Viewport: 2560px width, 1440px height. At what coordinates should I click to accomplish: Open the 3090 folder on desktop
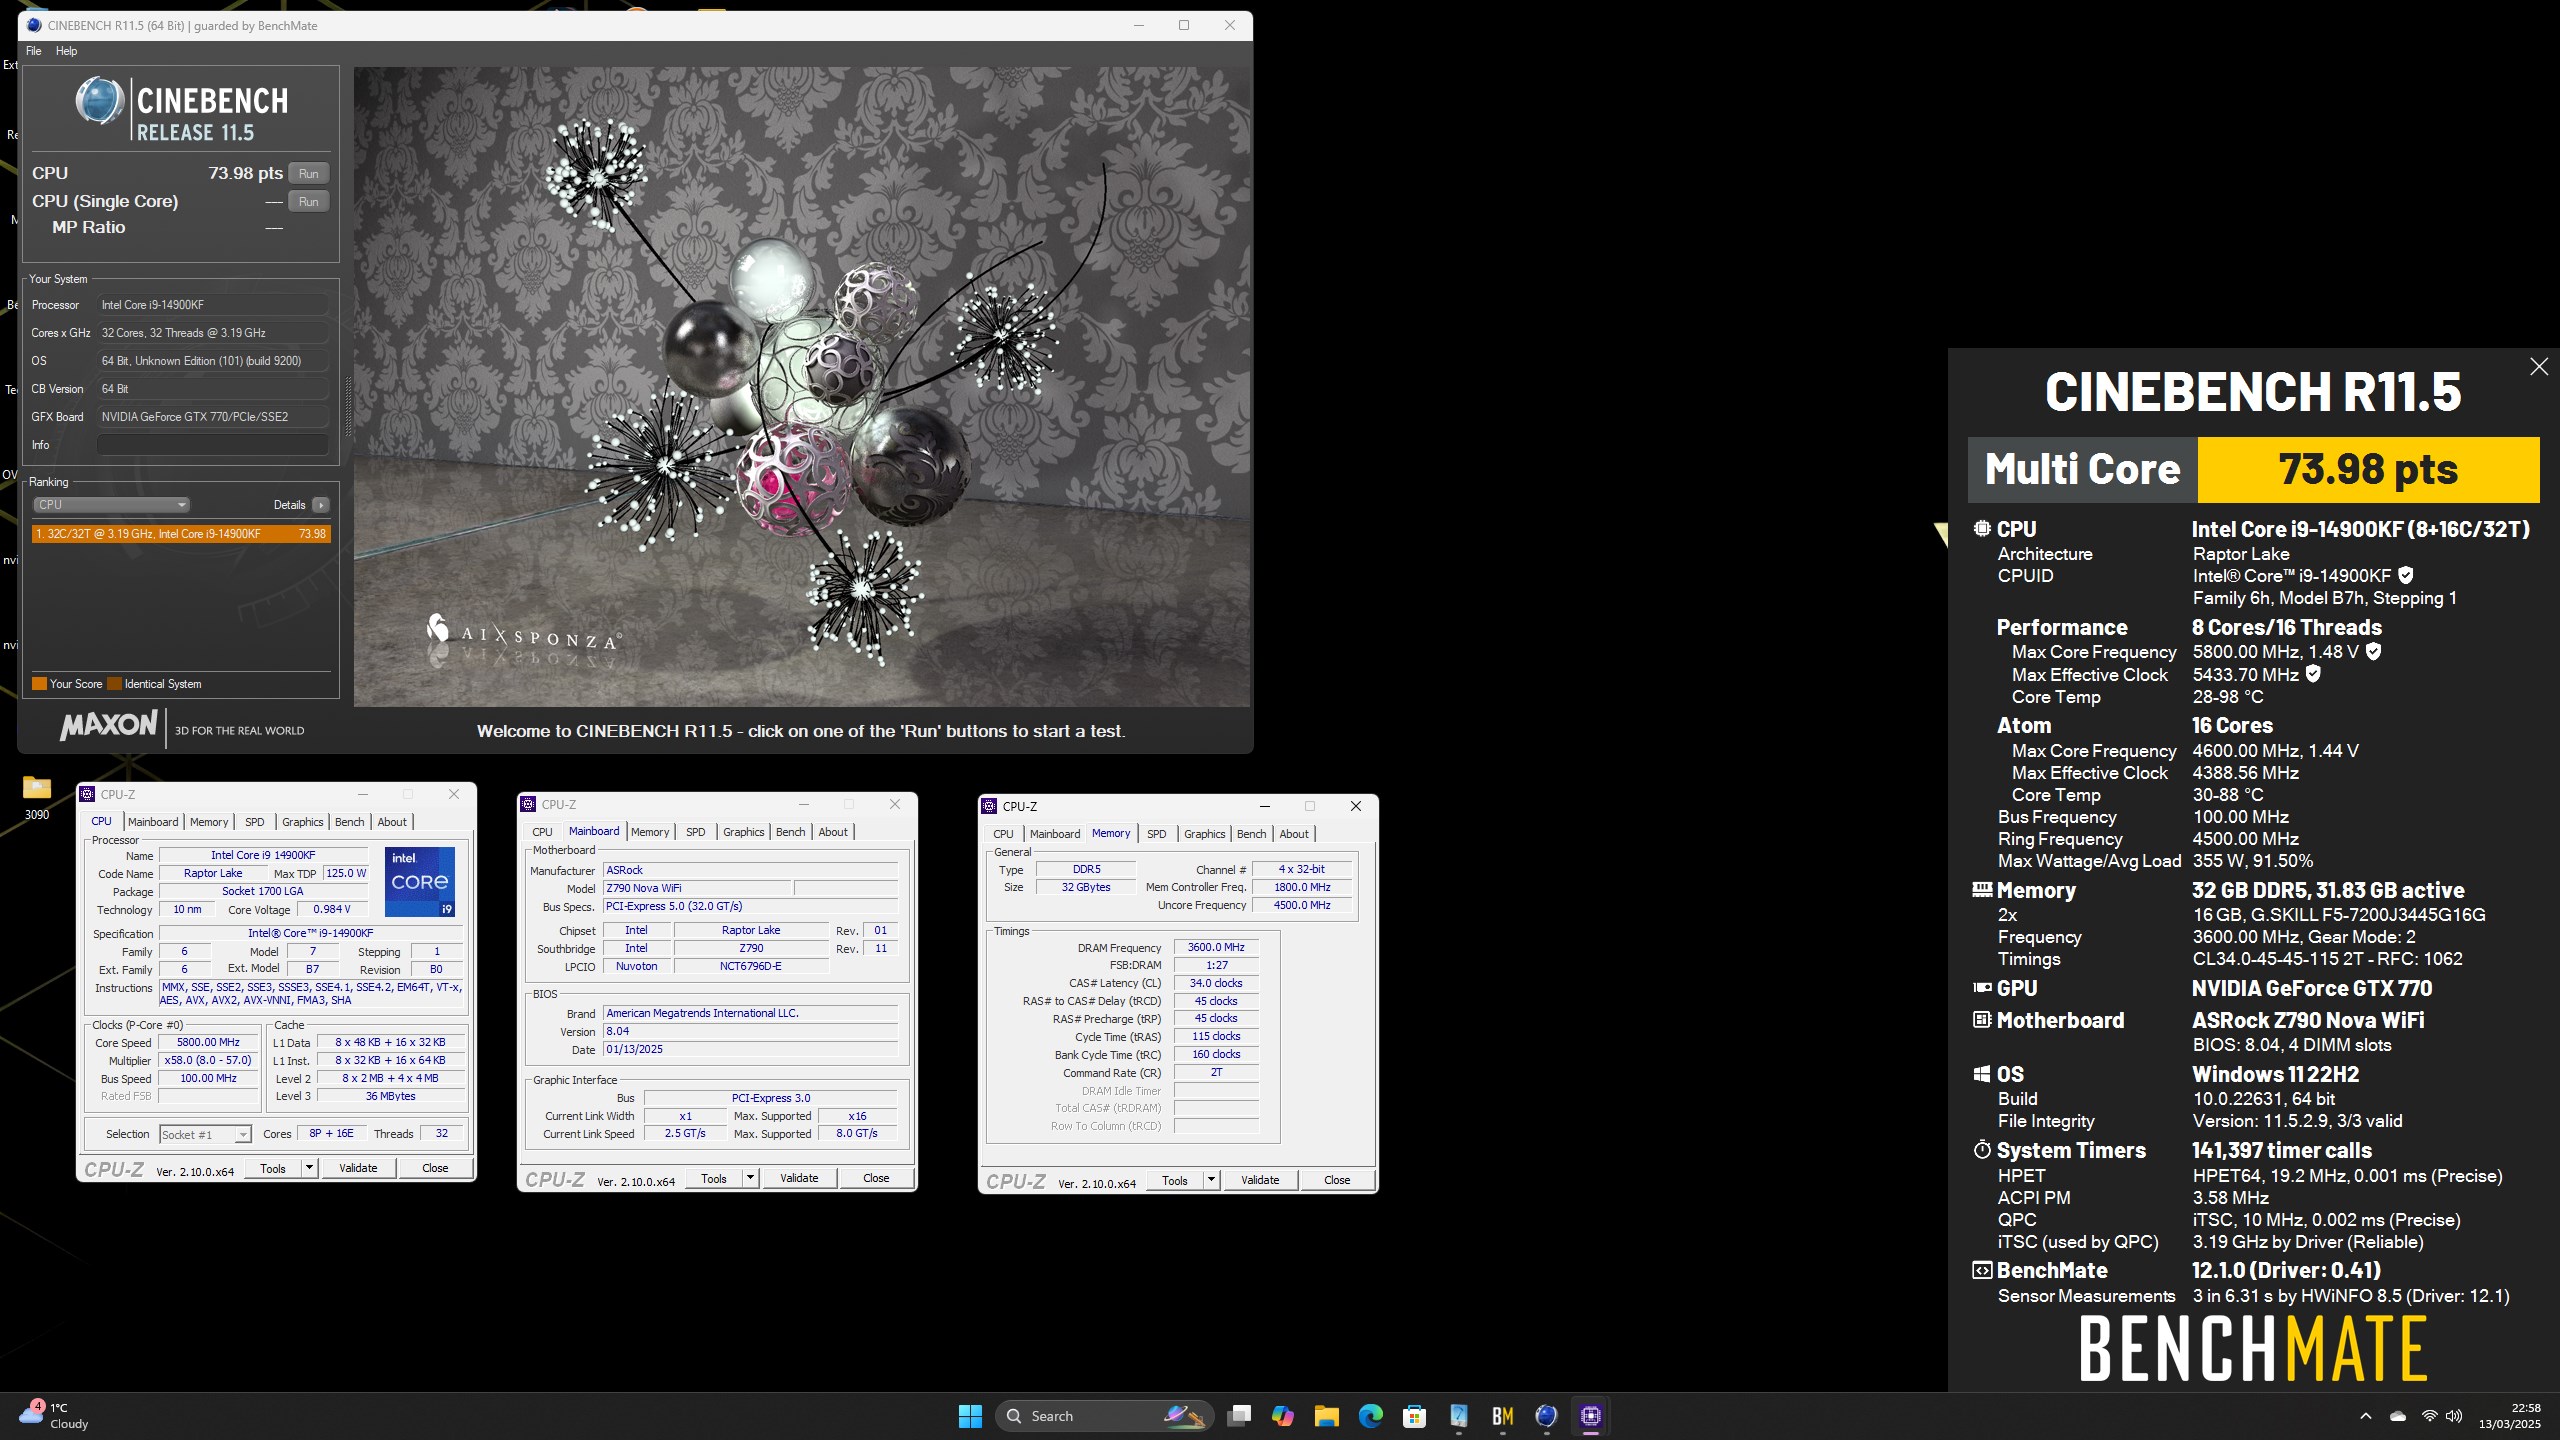(37, 797)
